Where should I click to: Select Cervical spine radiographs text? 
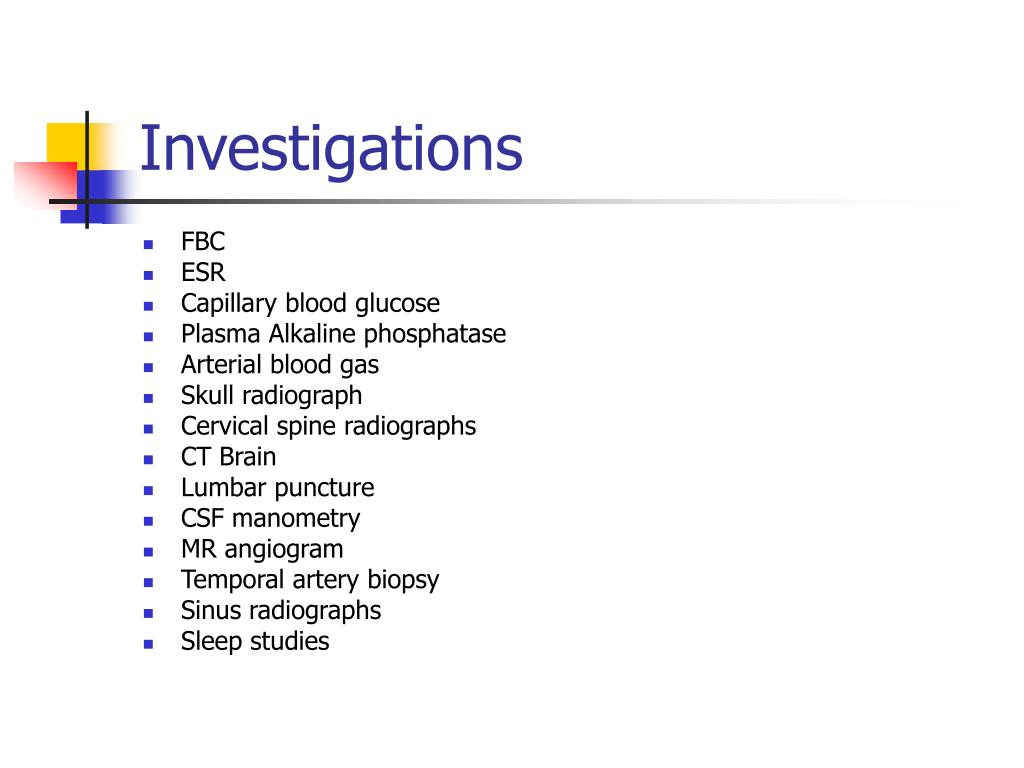tap(328, 426)
